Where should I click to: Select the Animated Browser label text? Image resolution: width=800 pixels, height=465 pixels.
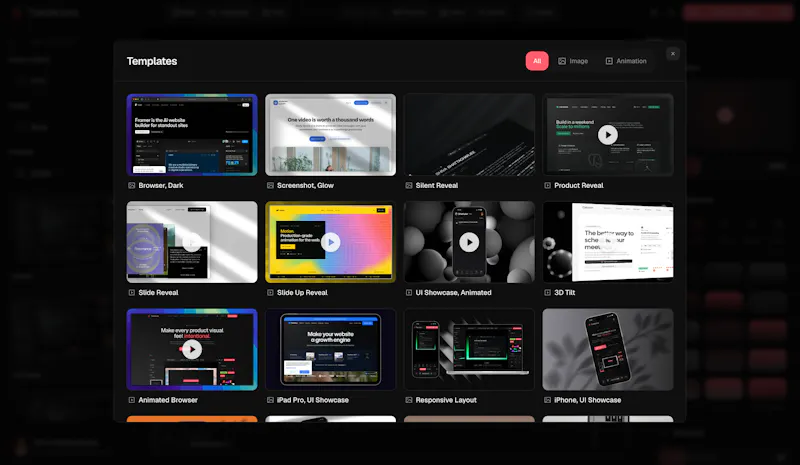click(168, 400)
